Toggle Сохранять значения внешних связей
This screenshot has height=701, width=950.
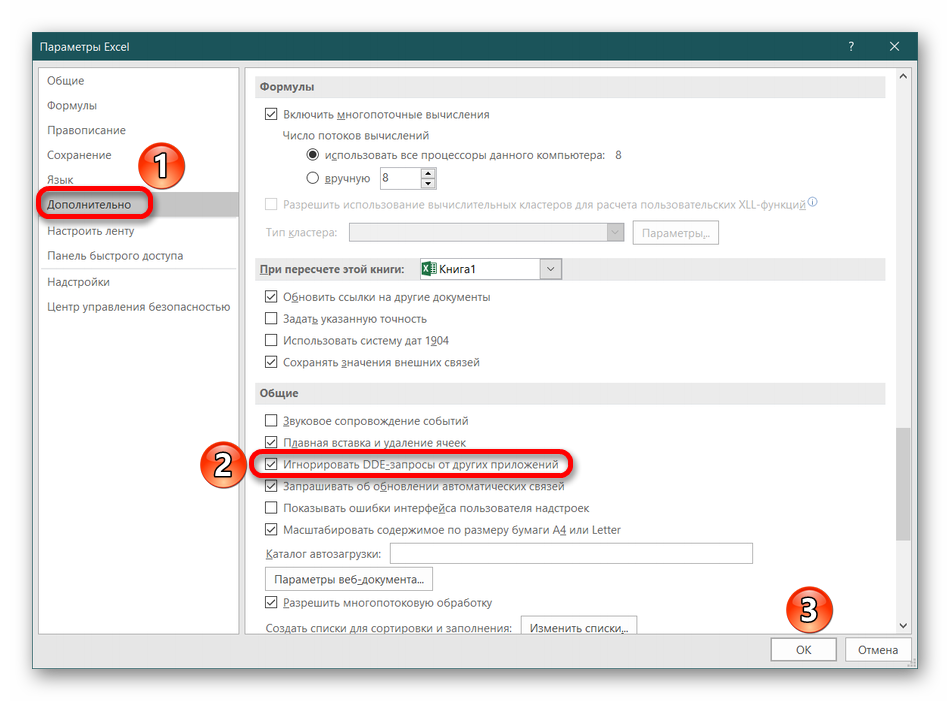point(271,362)
